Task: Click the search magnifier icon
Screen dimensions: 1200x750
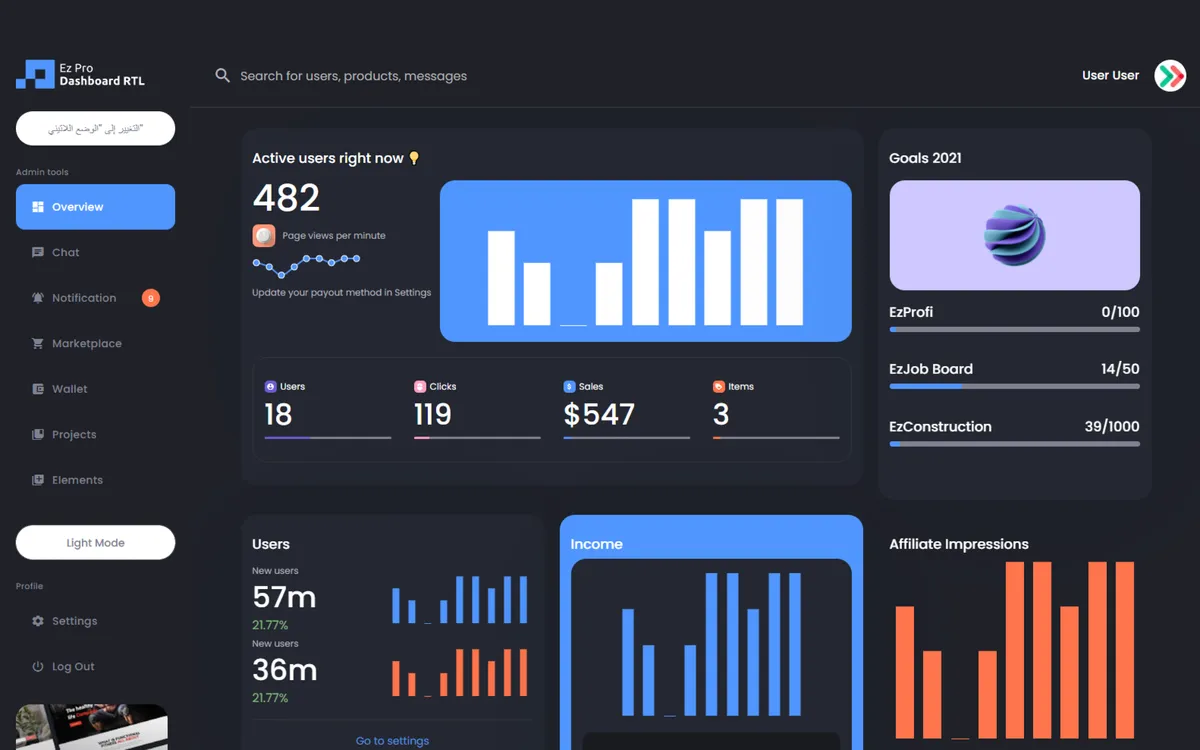Action: pyautogui.click(x=223, y=75)
